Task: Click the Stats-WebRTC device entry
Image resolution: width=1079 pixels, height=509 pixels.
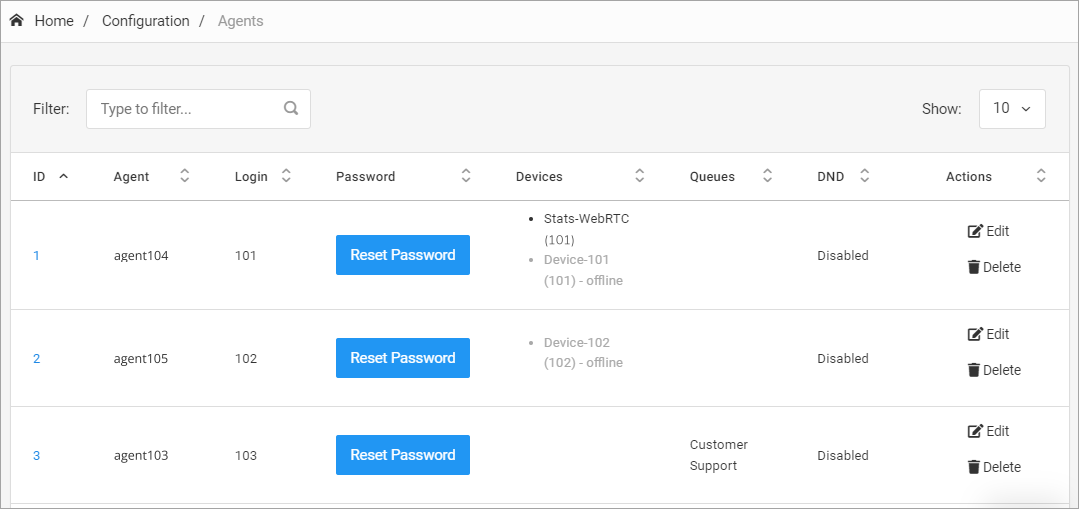Action: [x=586, y=229]
